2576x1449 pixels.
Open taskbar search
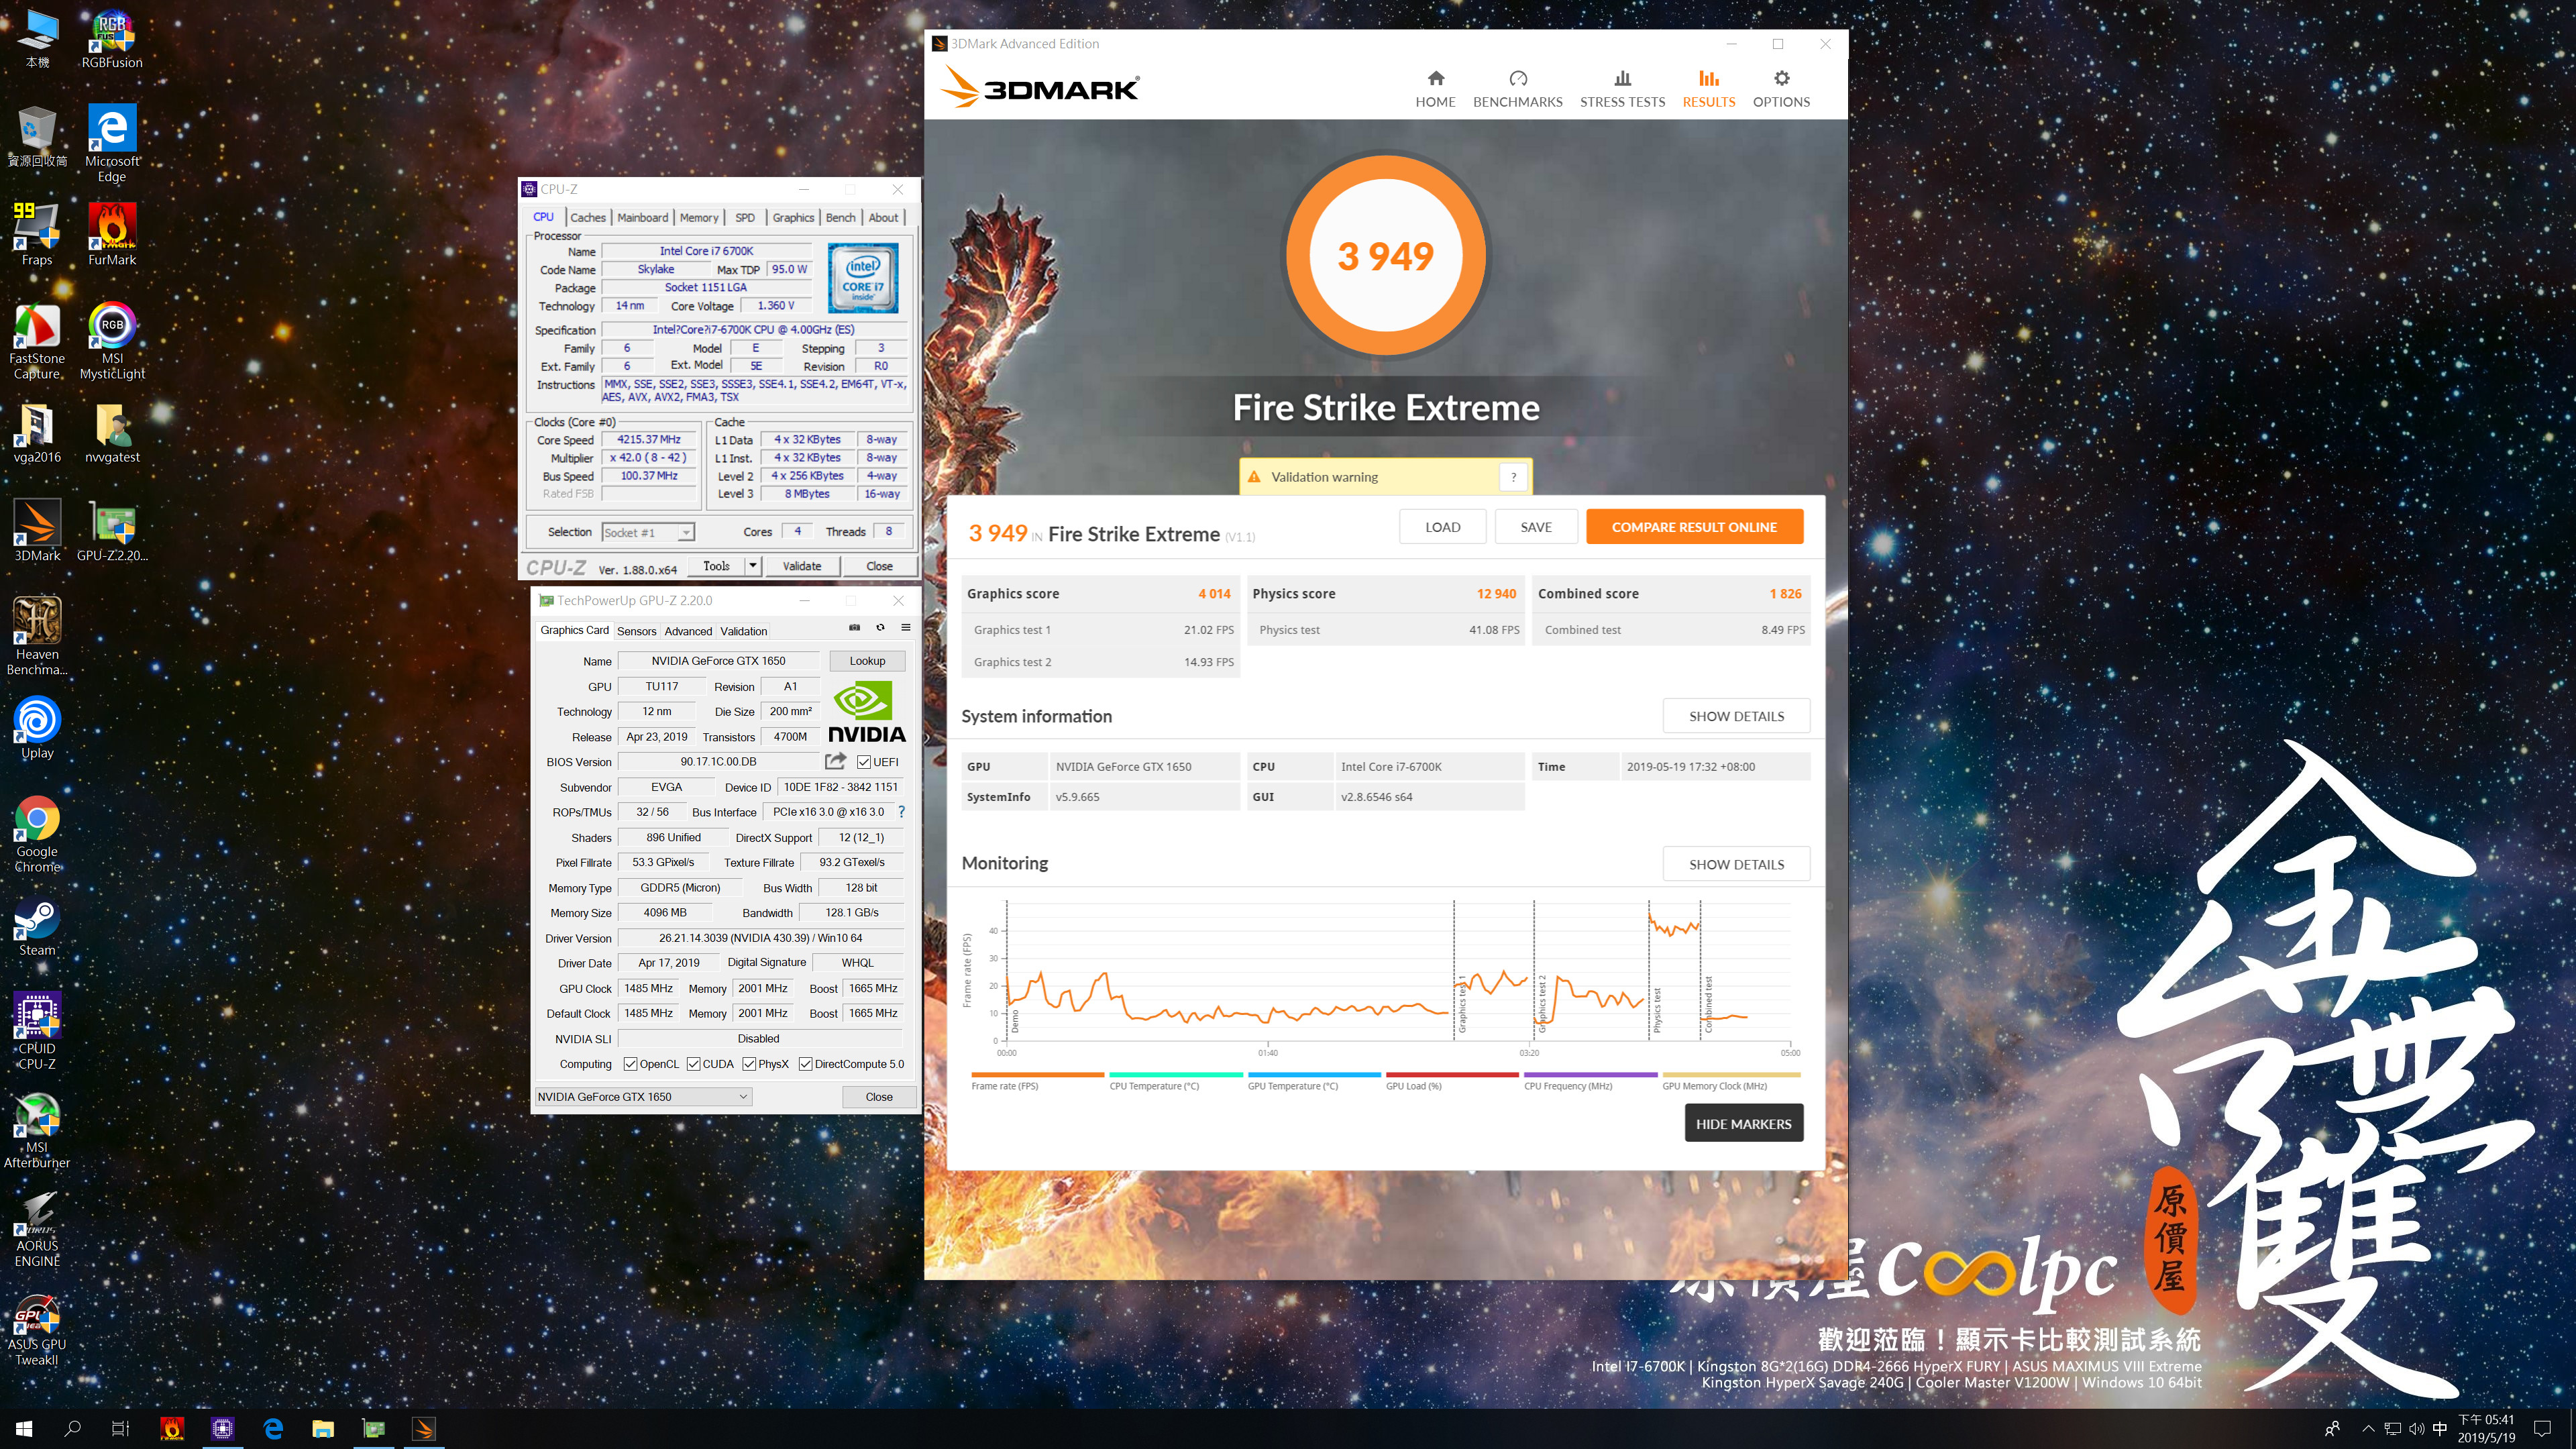point(73,1429)
